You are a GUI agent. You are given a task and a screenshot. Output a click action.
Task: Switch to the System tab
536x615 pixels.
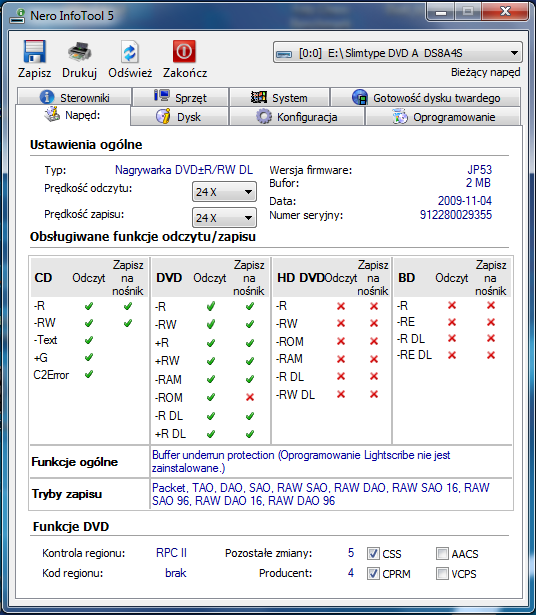coord(279,97)
